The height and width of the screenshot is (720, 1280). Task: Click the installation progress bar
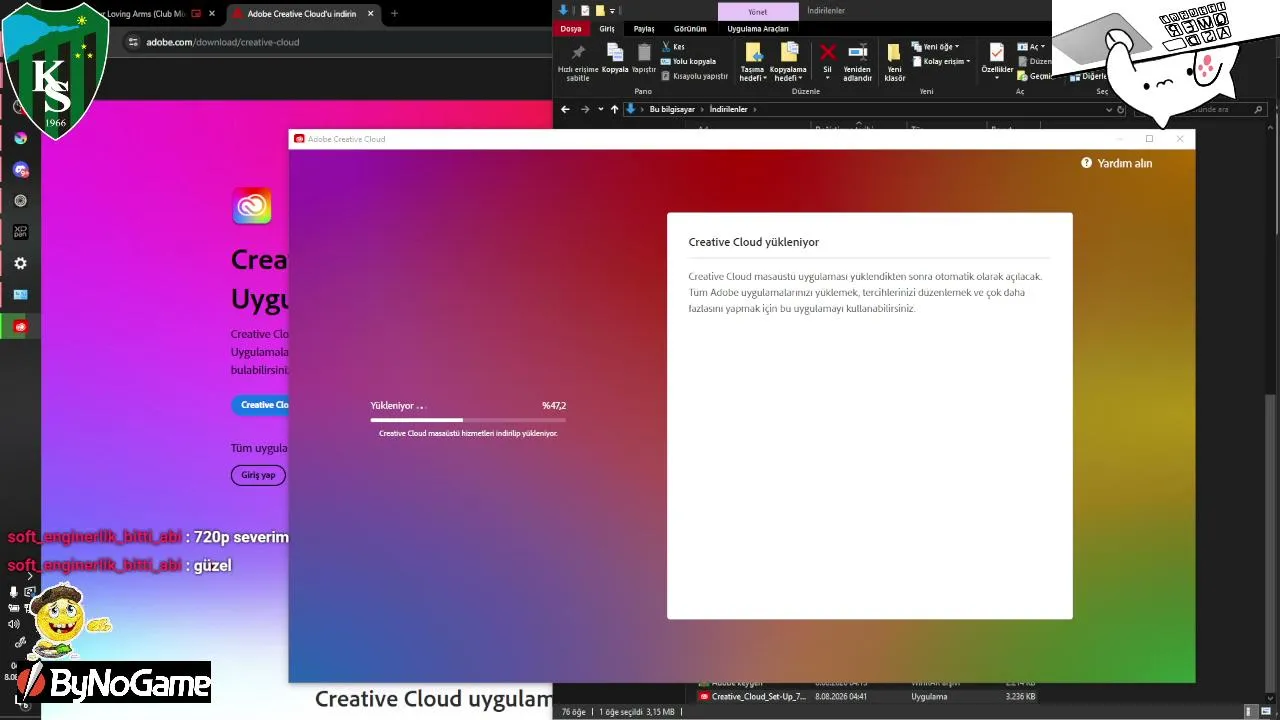[468, 420]
